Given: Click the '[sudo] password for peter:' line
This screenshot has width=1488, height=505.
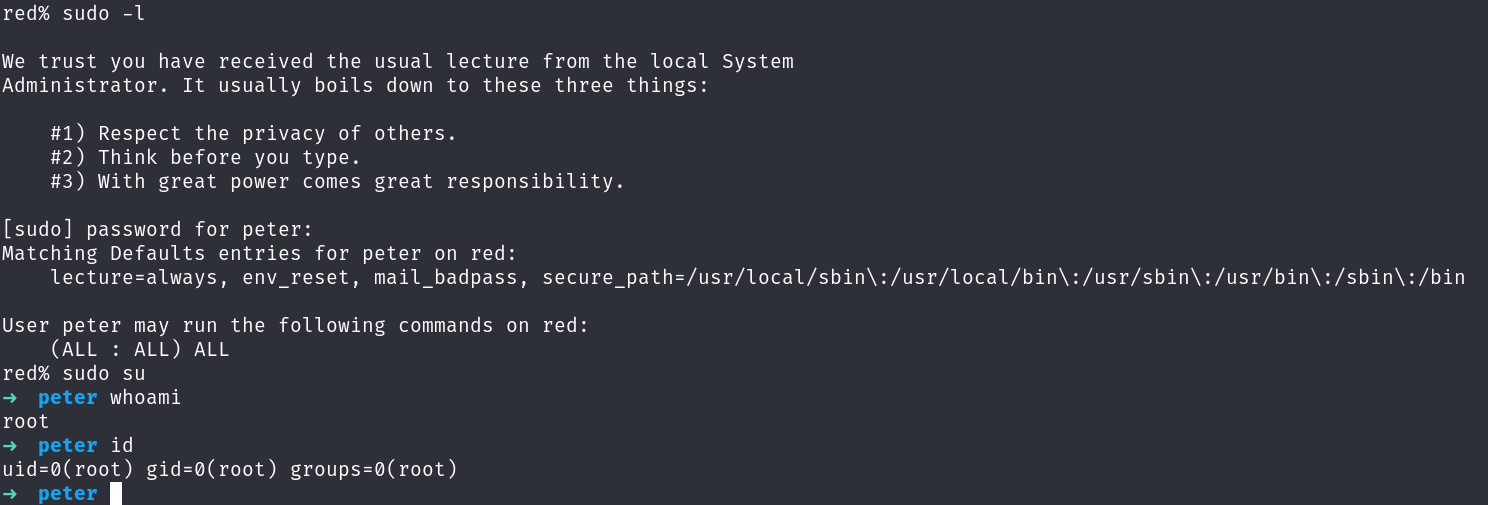Looking at the screenshot, I should [x=158, y=230].
